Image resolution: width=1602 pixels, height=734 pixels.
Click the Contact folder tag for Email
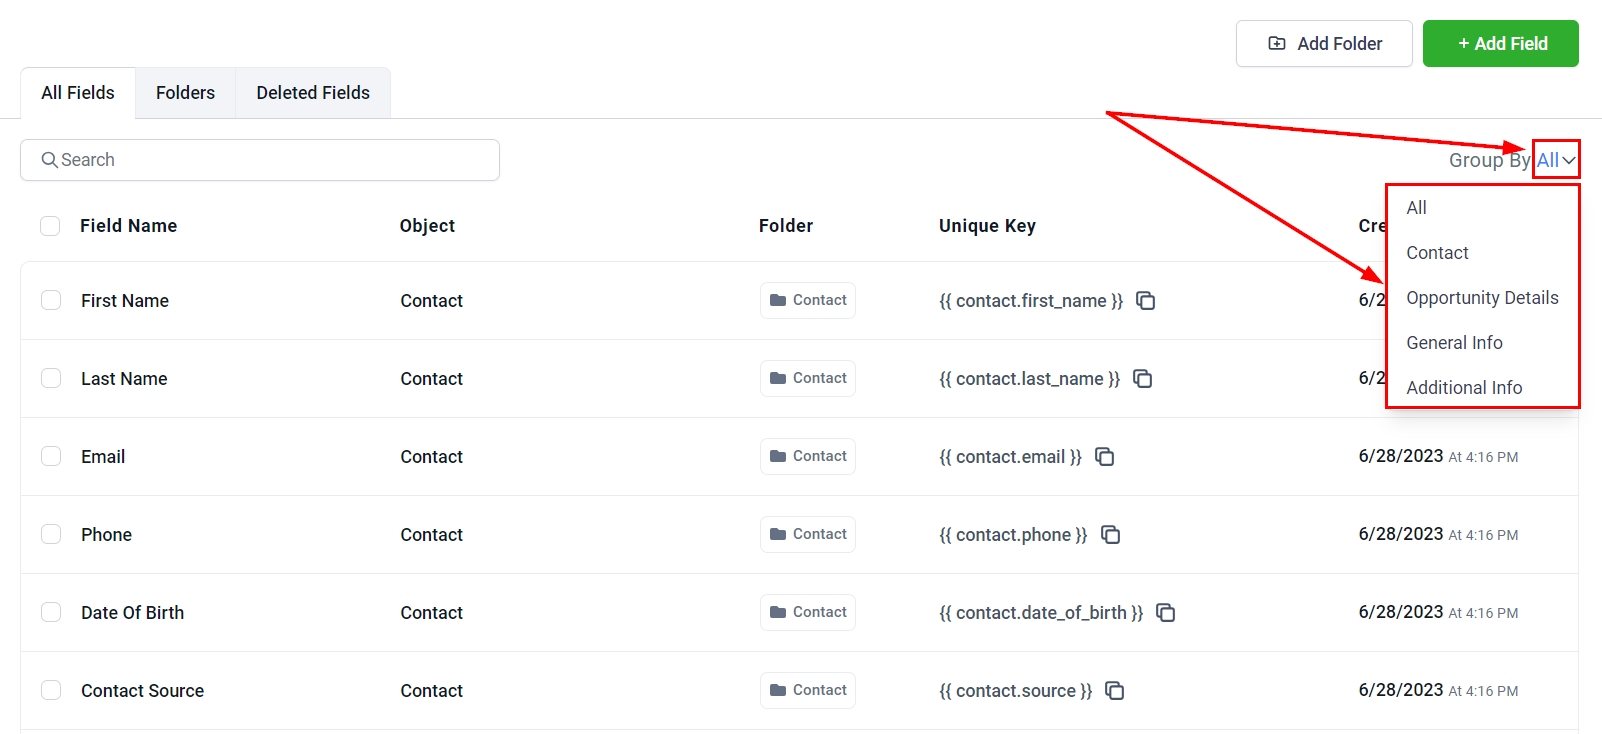808,457
